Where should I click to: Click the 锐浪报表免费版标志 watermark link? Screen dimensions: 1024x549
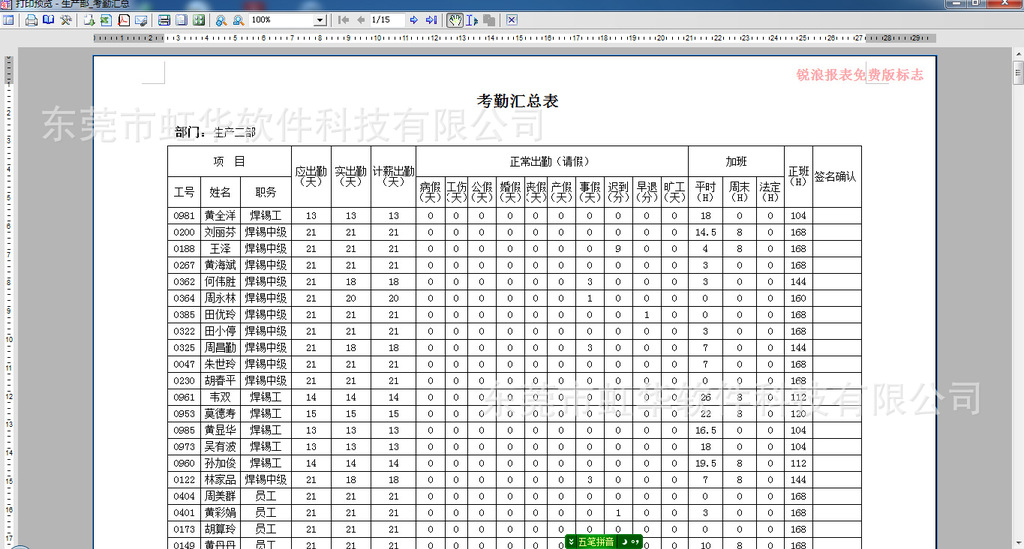click(859, 75)
